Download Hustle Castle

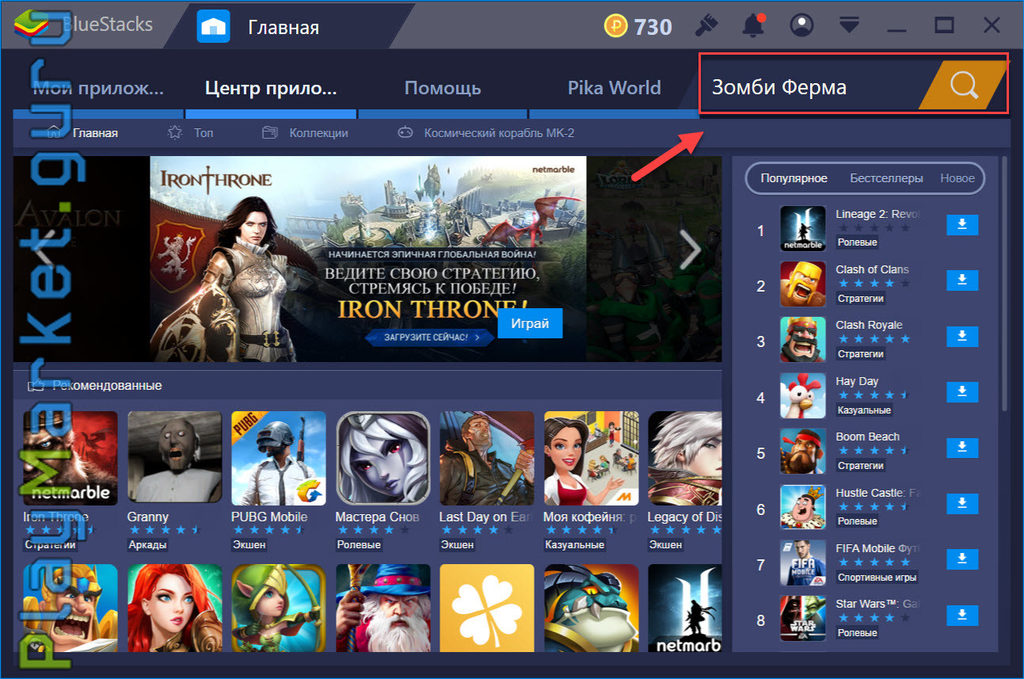pyautogui.click(x=962, y=503)
